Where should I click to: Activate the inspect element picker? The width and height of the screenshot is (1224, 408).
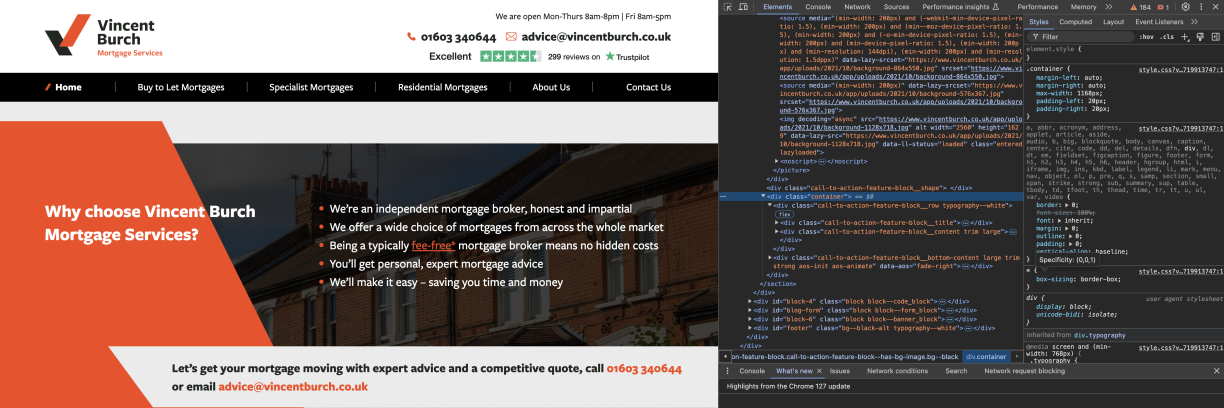click(729, 7)
